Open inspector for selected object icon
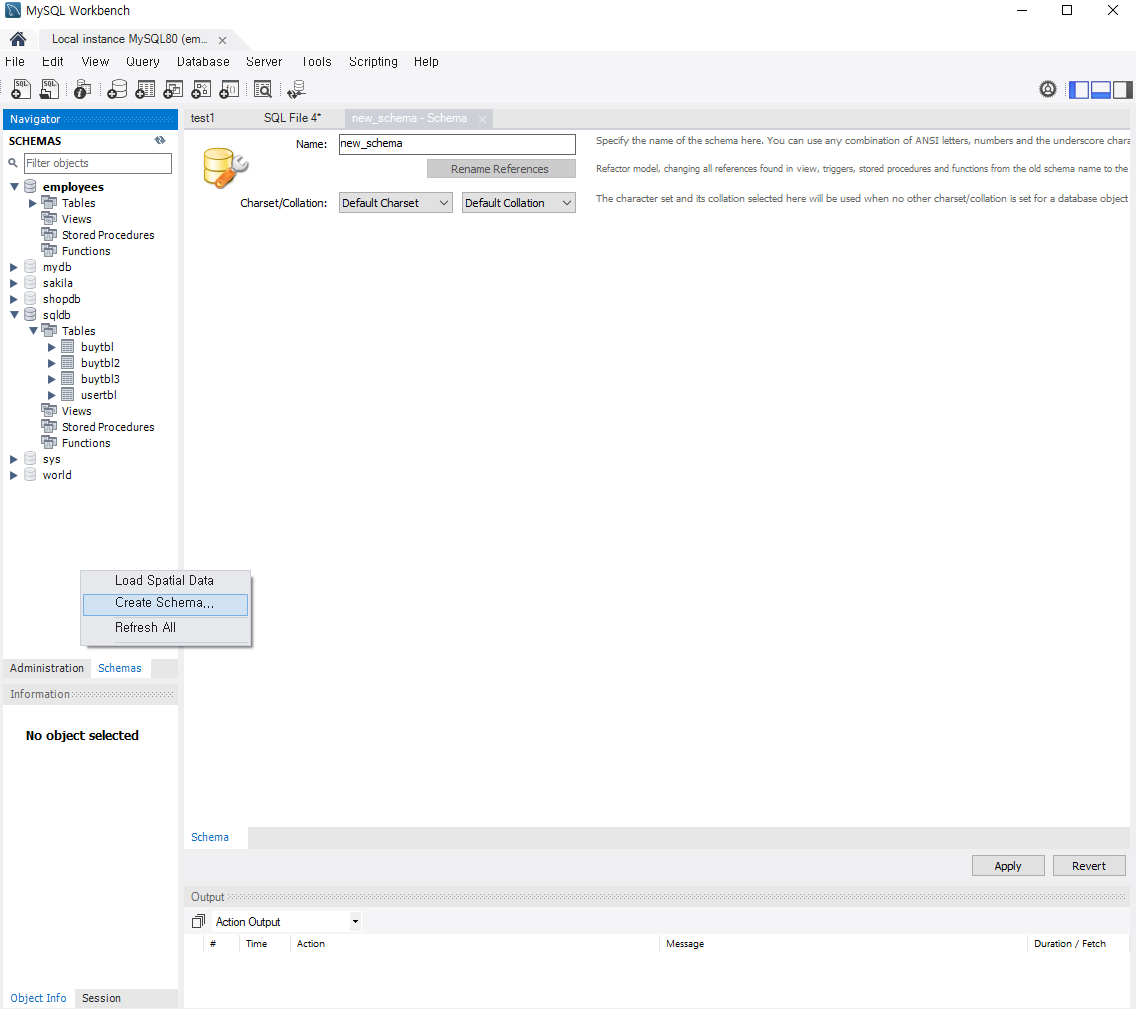Image resolution: width=1137 pixels, height=1009 pixels. click(83, 89)
